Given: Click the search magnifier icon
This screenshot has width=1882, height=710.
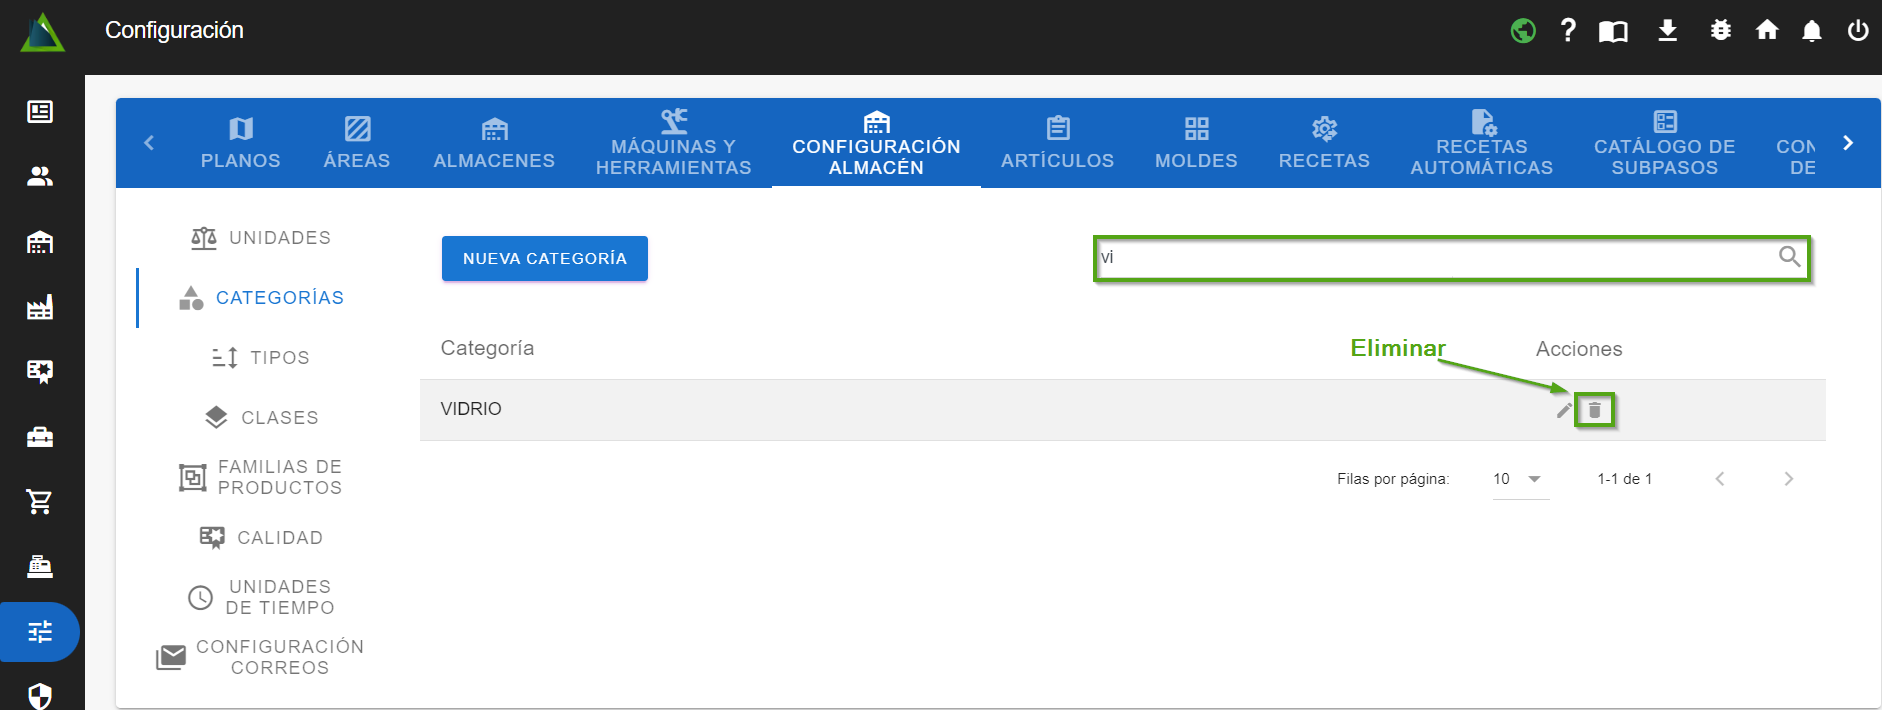Looking at the screenshot, I should (x=1789, y=257).
